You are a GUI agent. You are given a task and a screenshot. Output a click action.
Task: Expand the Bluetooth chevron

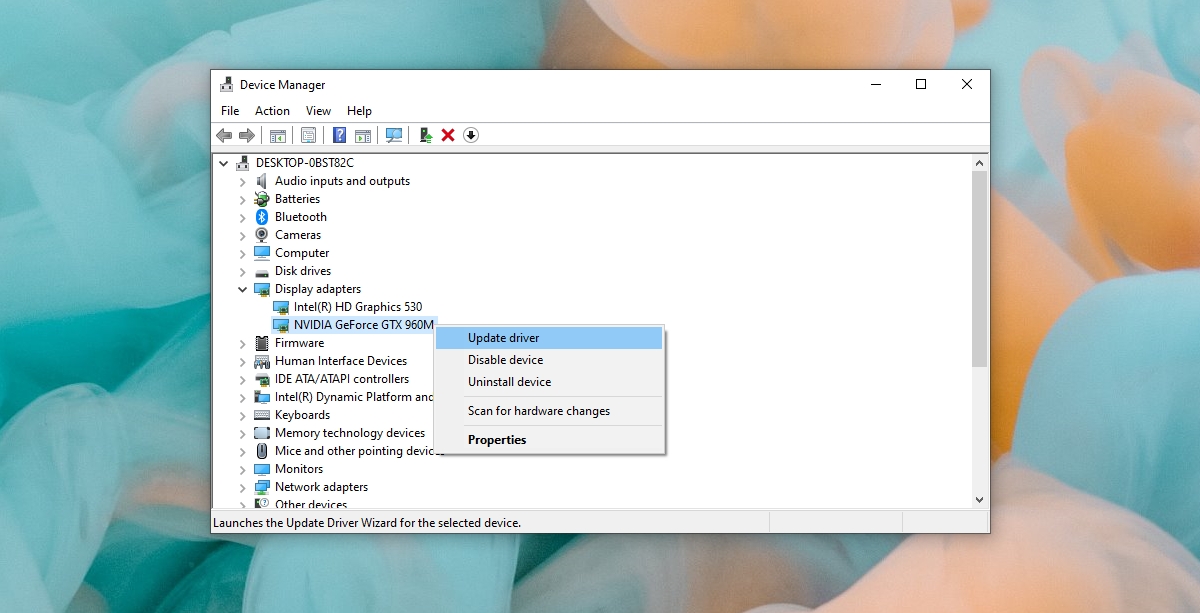243,217
